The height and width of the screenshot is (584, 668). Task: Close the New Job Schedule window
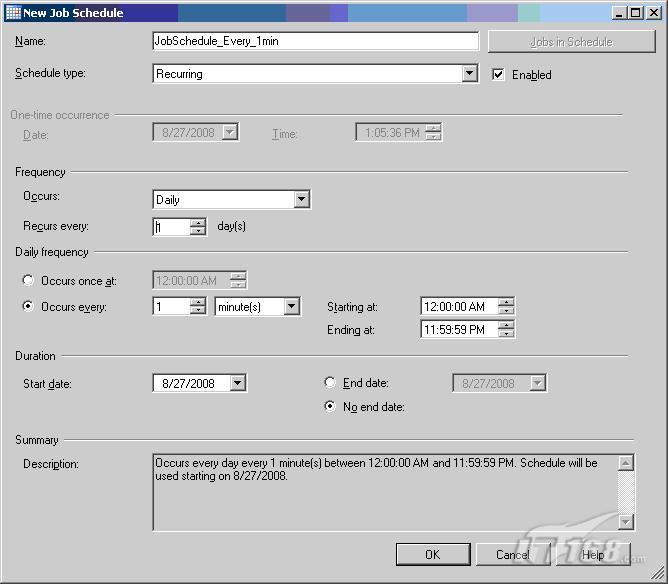653,13
